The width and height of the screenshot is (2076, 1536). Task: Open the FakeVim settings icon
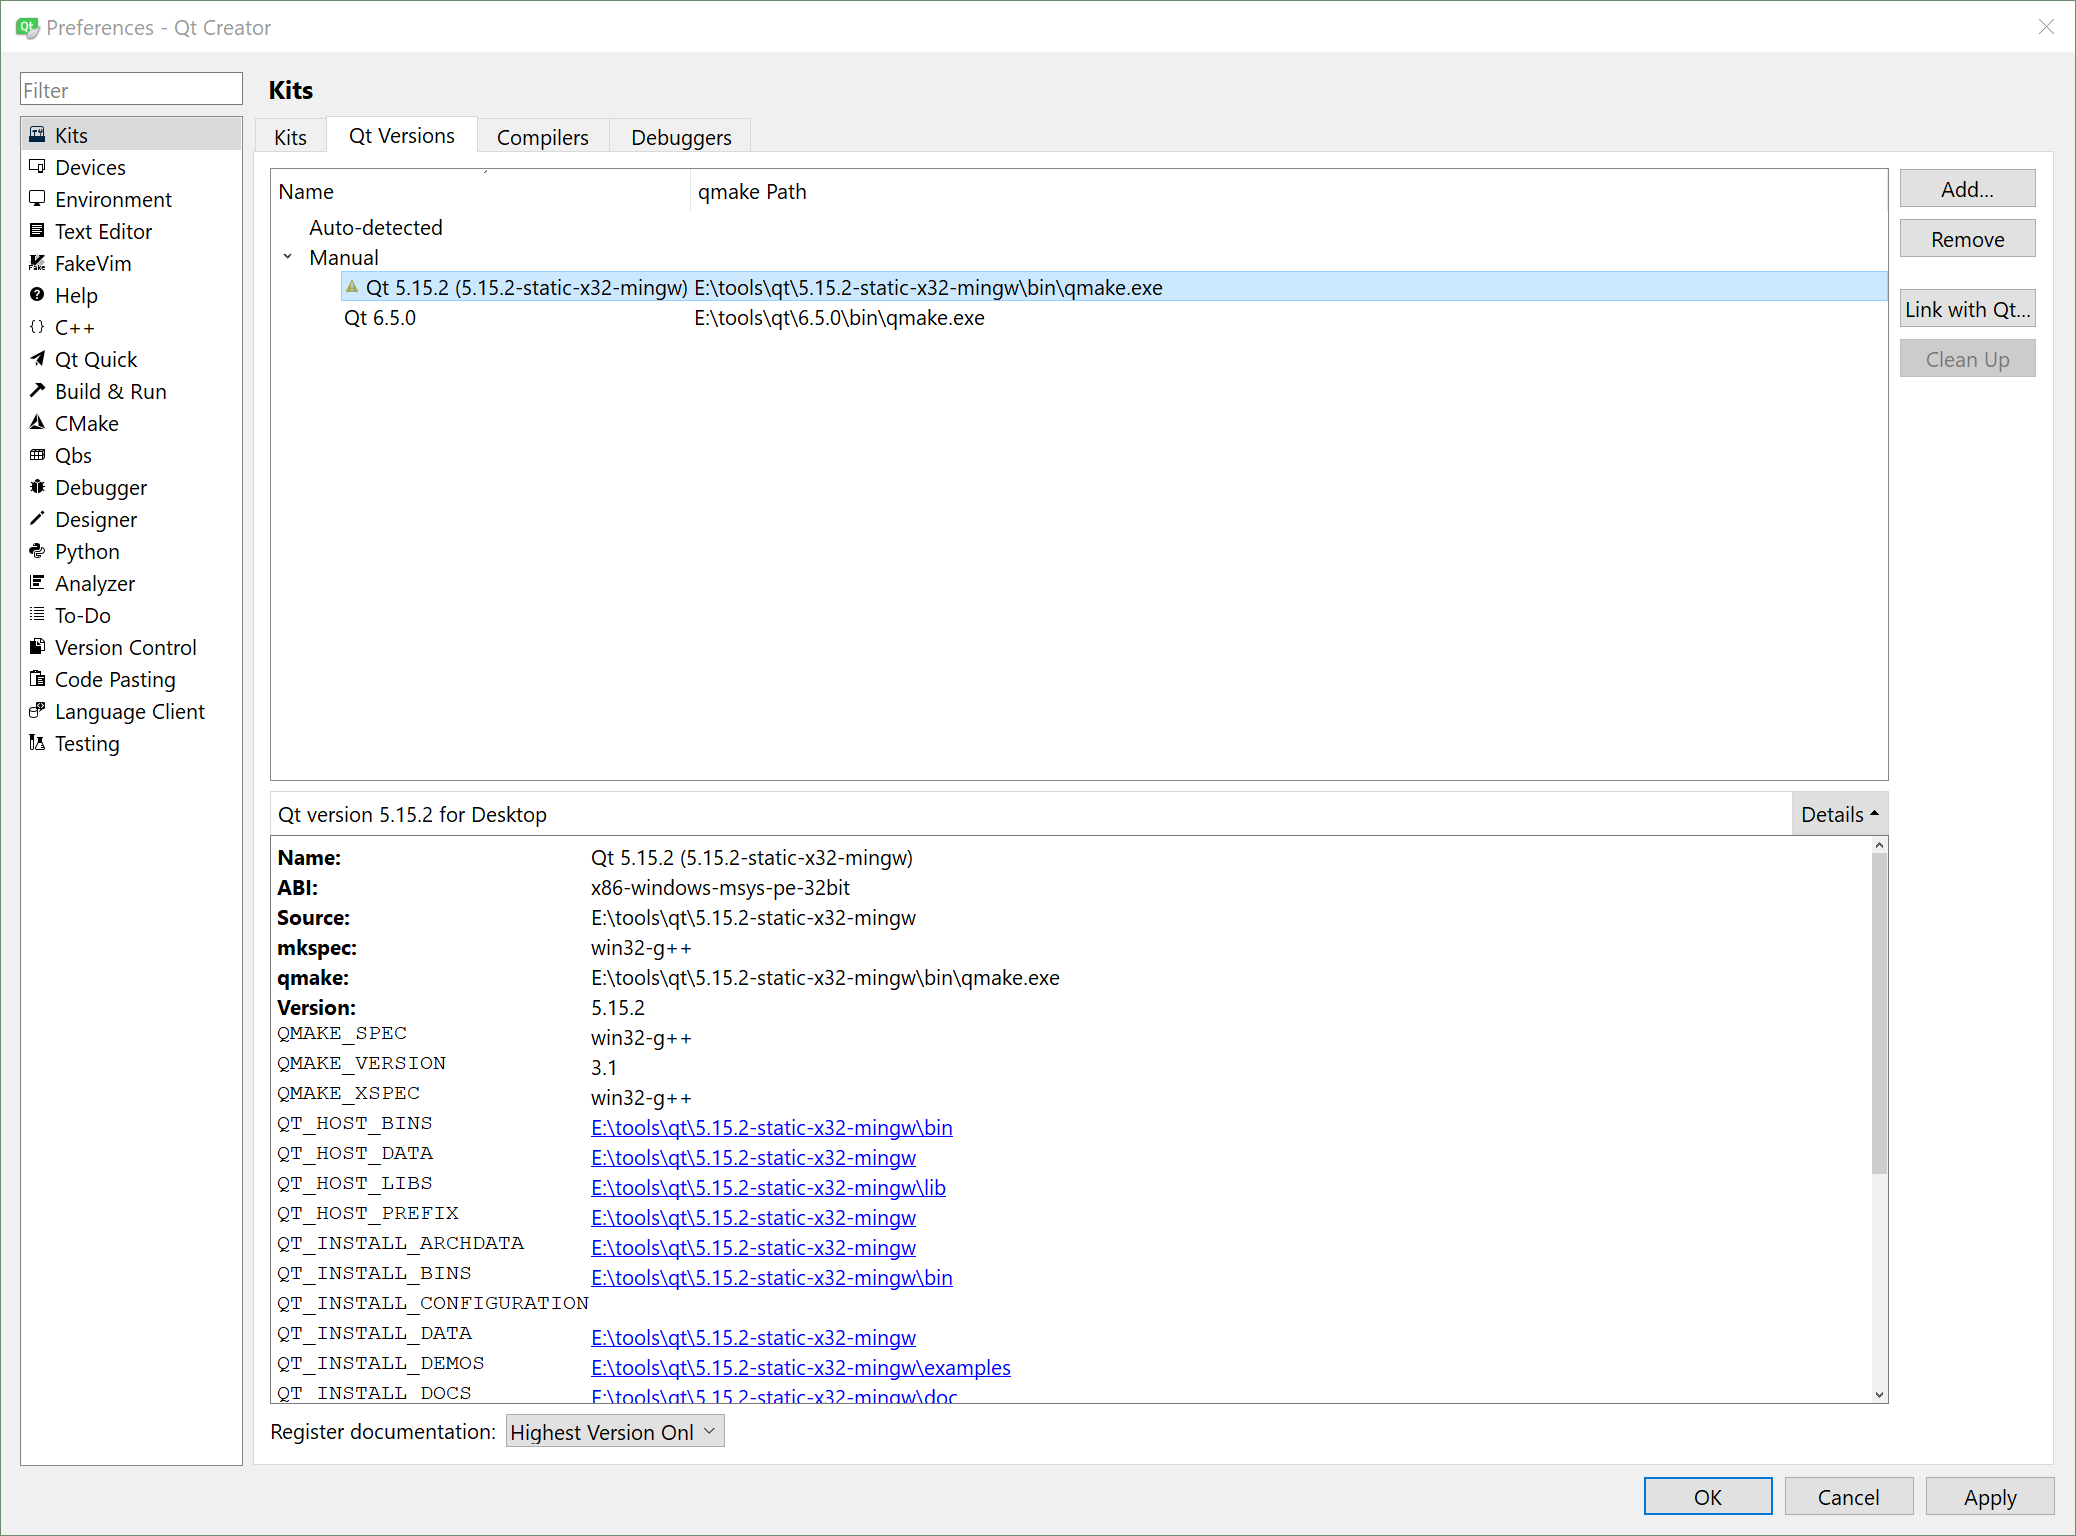tap(37, 262)
